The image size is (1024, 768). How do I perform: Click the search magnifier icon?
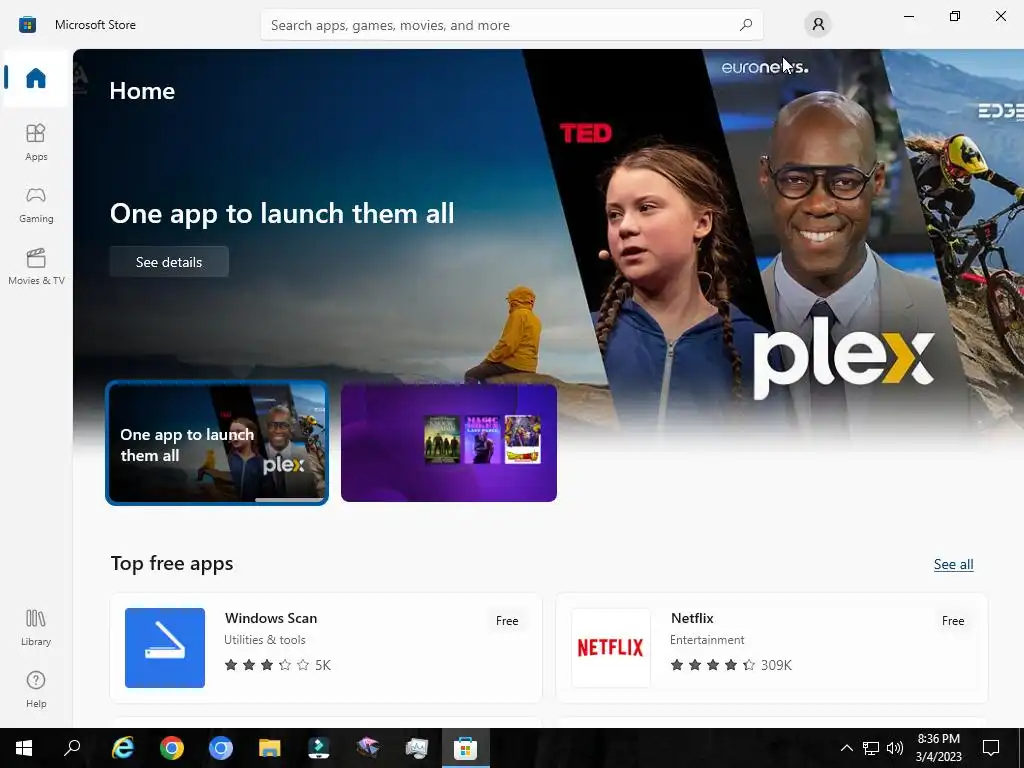[x=746, y=25]
